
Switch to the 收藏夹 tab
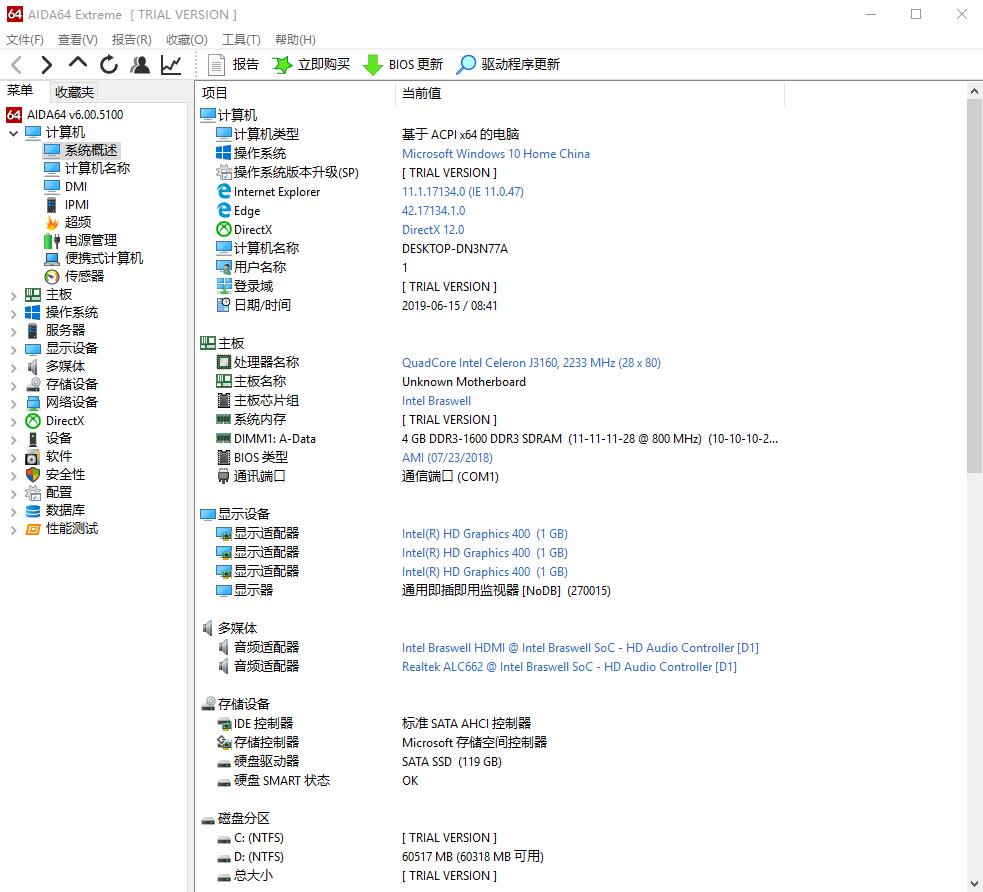(x=73, y=91)
